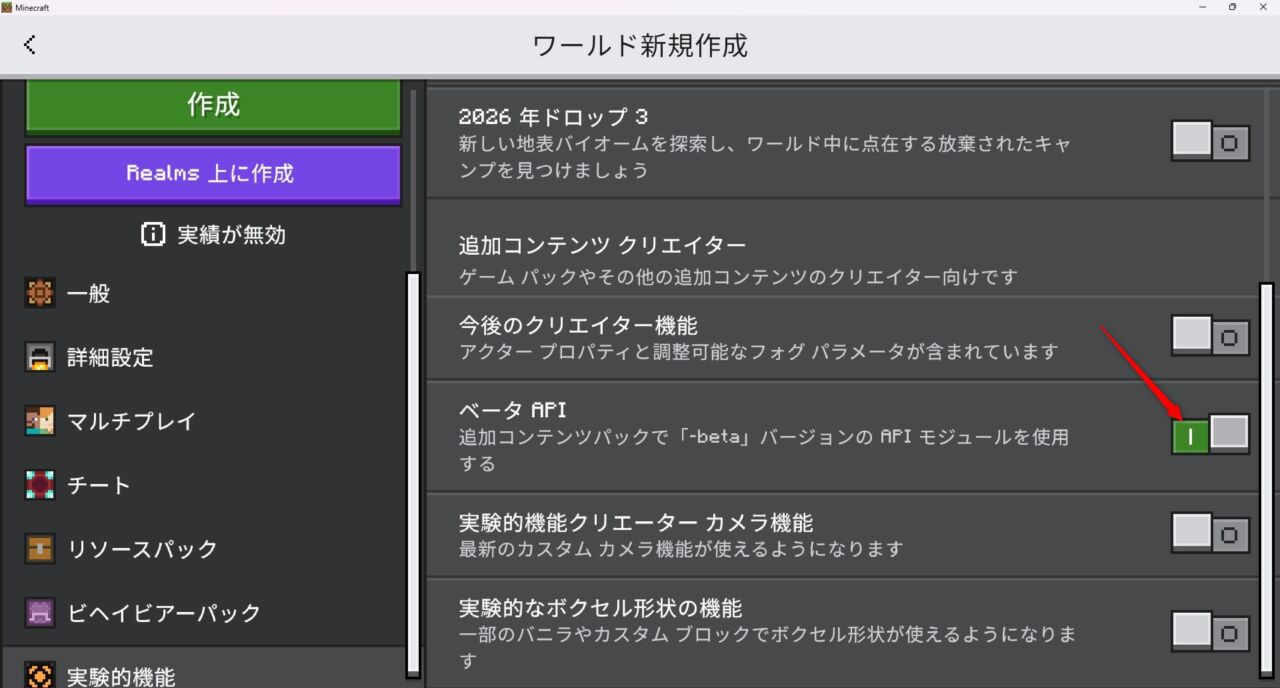Click the right settings panel scrollbar
The width and height of the screenshot is (1280, 688).
point(1266,482)
